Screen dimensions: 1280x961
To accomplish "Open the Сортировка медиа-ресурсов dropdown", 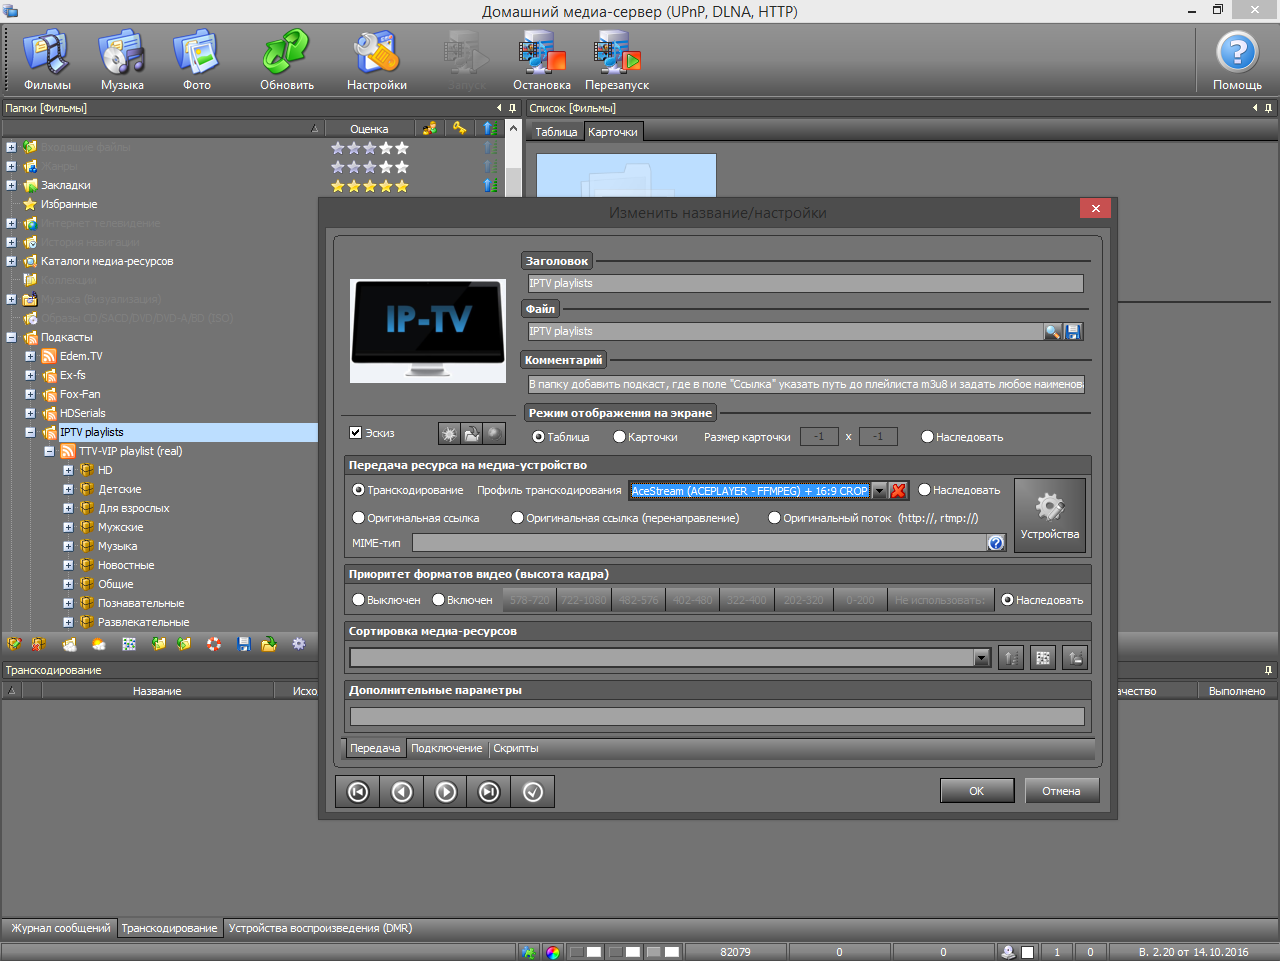I will click(x=981, y=658).
